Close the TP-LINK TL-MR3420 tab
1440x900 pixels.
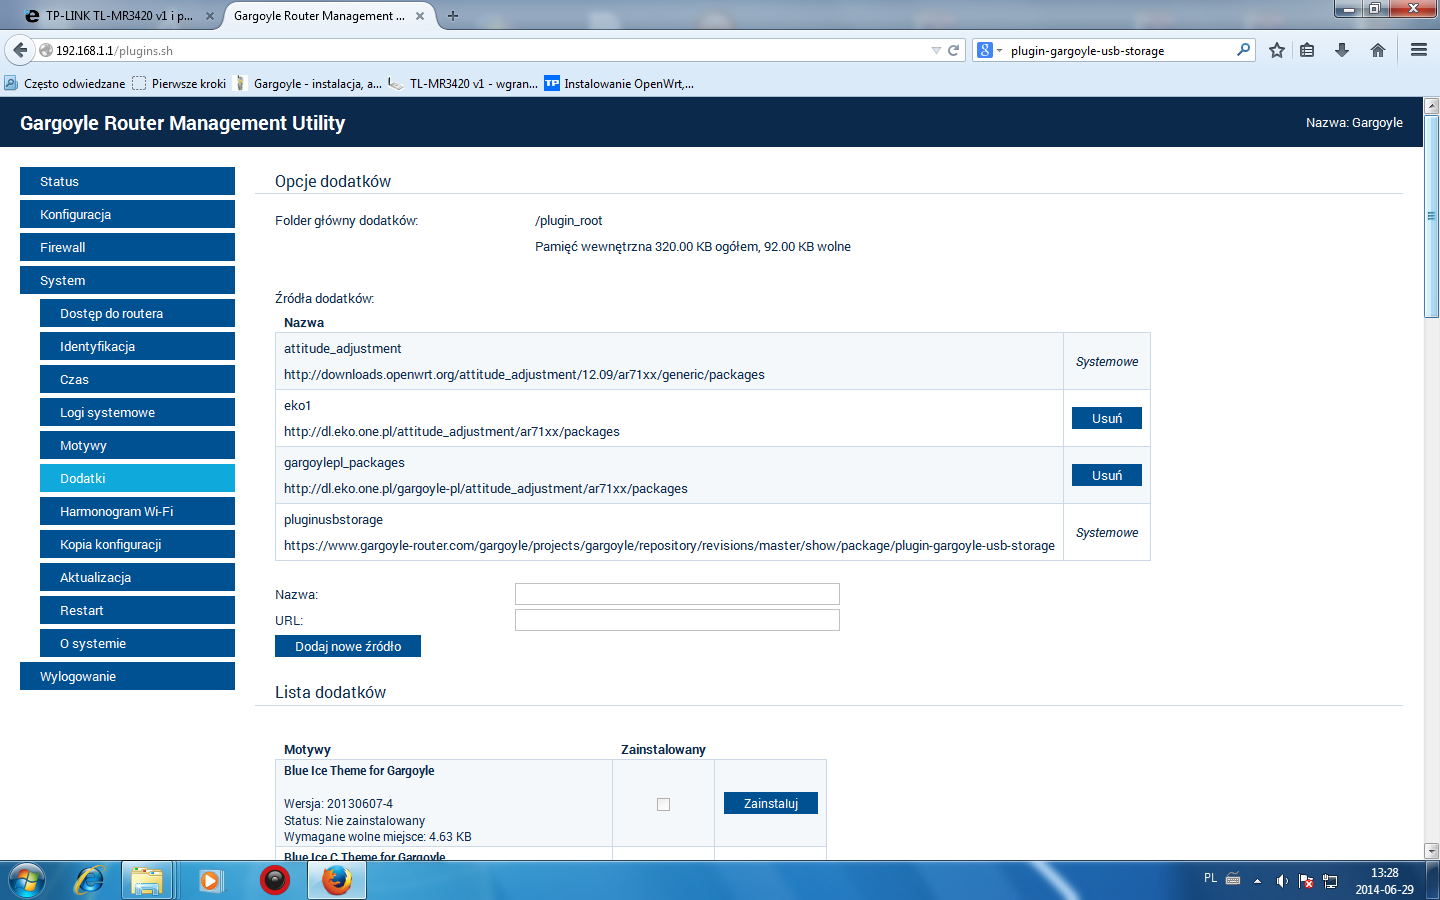[210, 16]
